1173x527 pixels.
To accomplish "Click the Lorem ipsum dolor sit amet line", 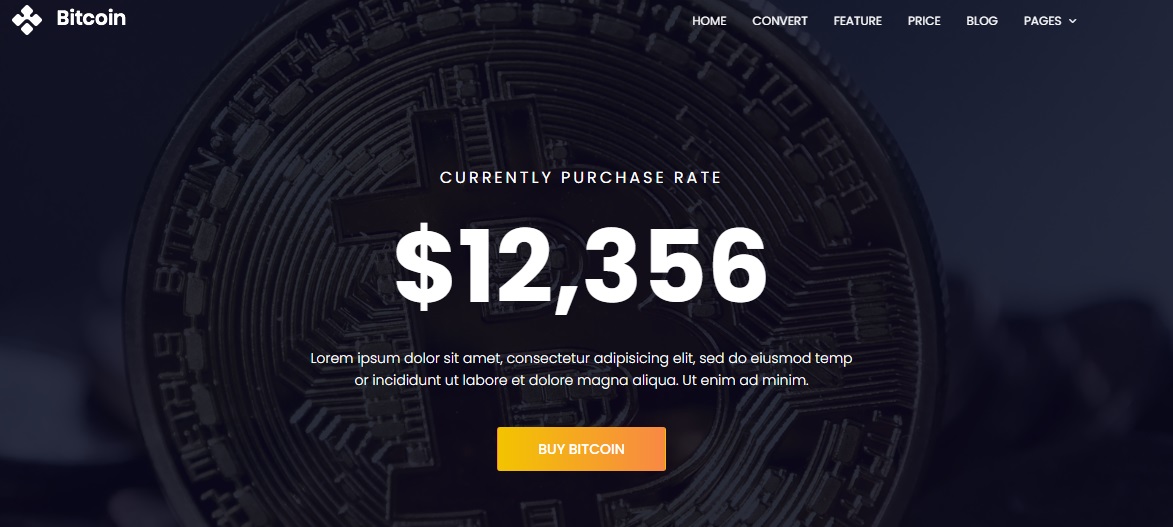I will point(581,359).
